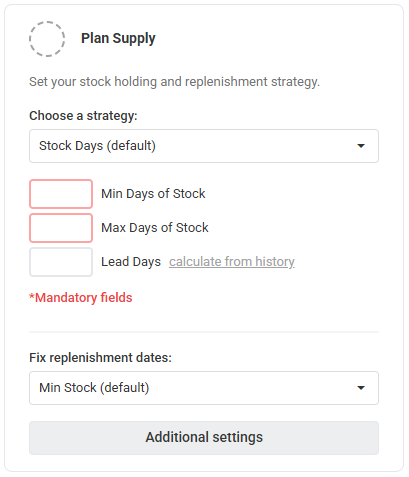The width and height of the screenshot is (409, 477).
Task: Select the Stock Days (default) text
Action: [97, 146]
